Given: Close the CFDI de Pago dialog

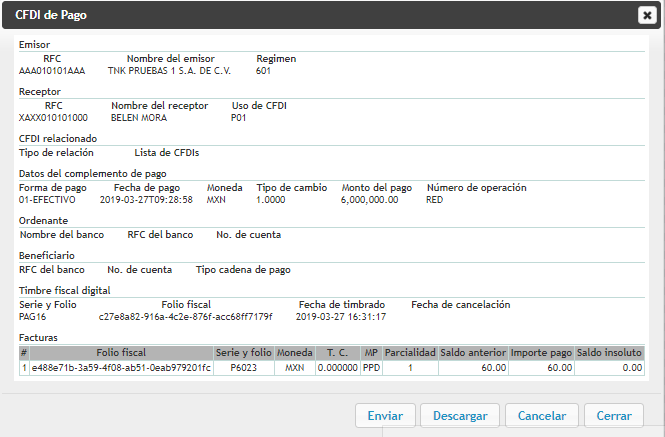Looking at the screenshot, I should point(646,14).
